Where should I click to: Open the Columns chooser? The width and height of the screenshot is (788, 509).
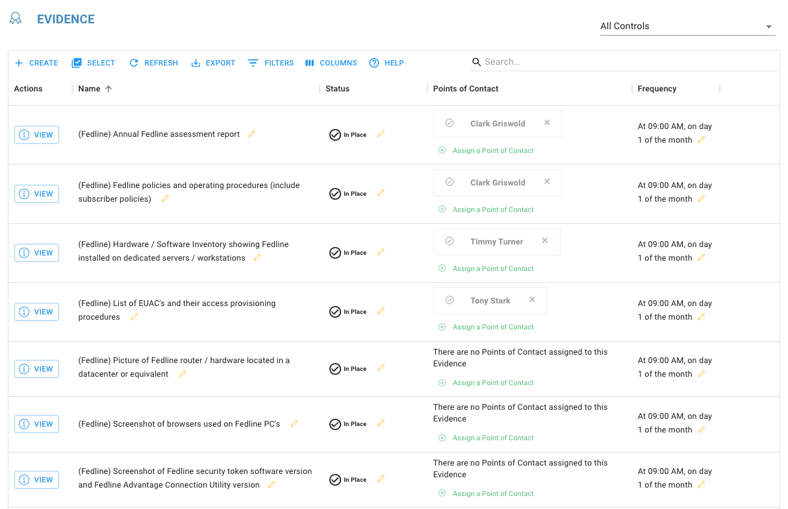tap(331, 63)
